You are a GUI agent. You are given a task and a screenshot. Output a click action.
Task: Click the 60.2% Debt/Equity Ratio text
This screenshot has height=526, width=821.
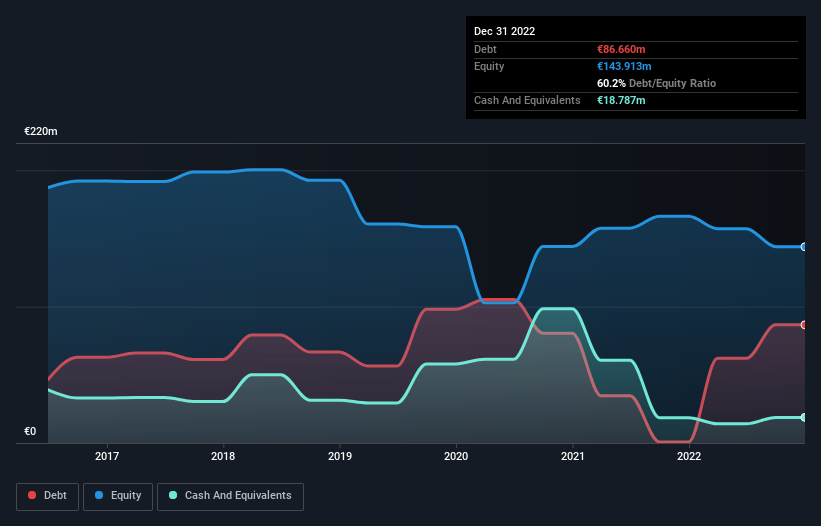point(657,83)
